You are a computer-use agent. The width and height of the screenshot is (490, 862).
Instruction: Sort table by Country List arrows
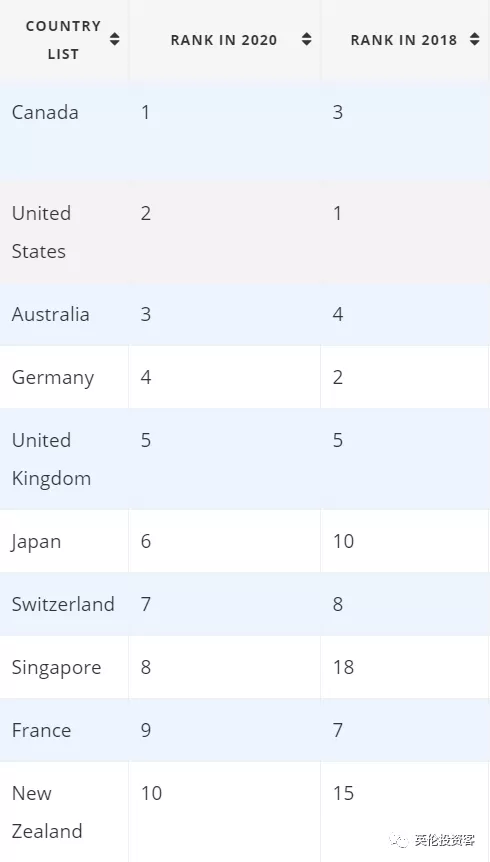tap(114, 40)
